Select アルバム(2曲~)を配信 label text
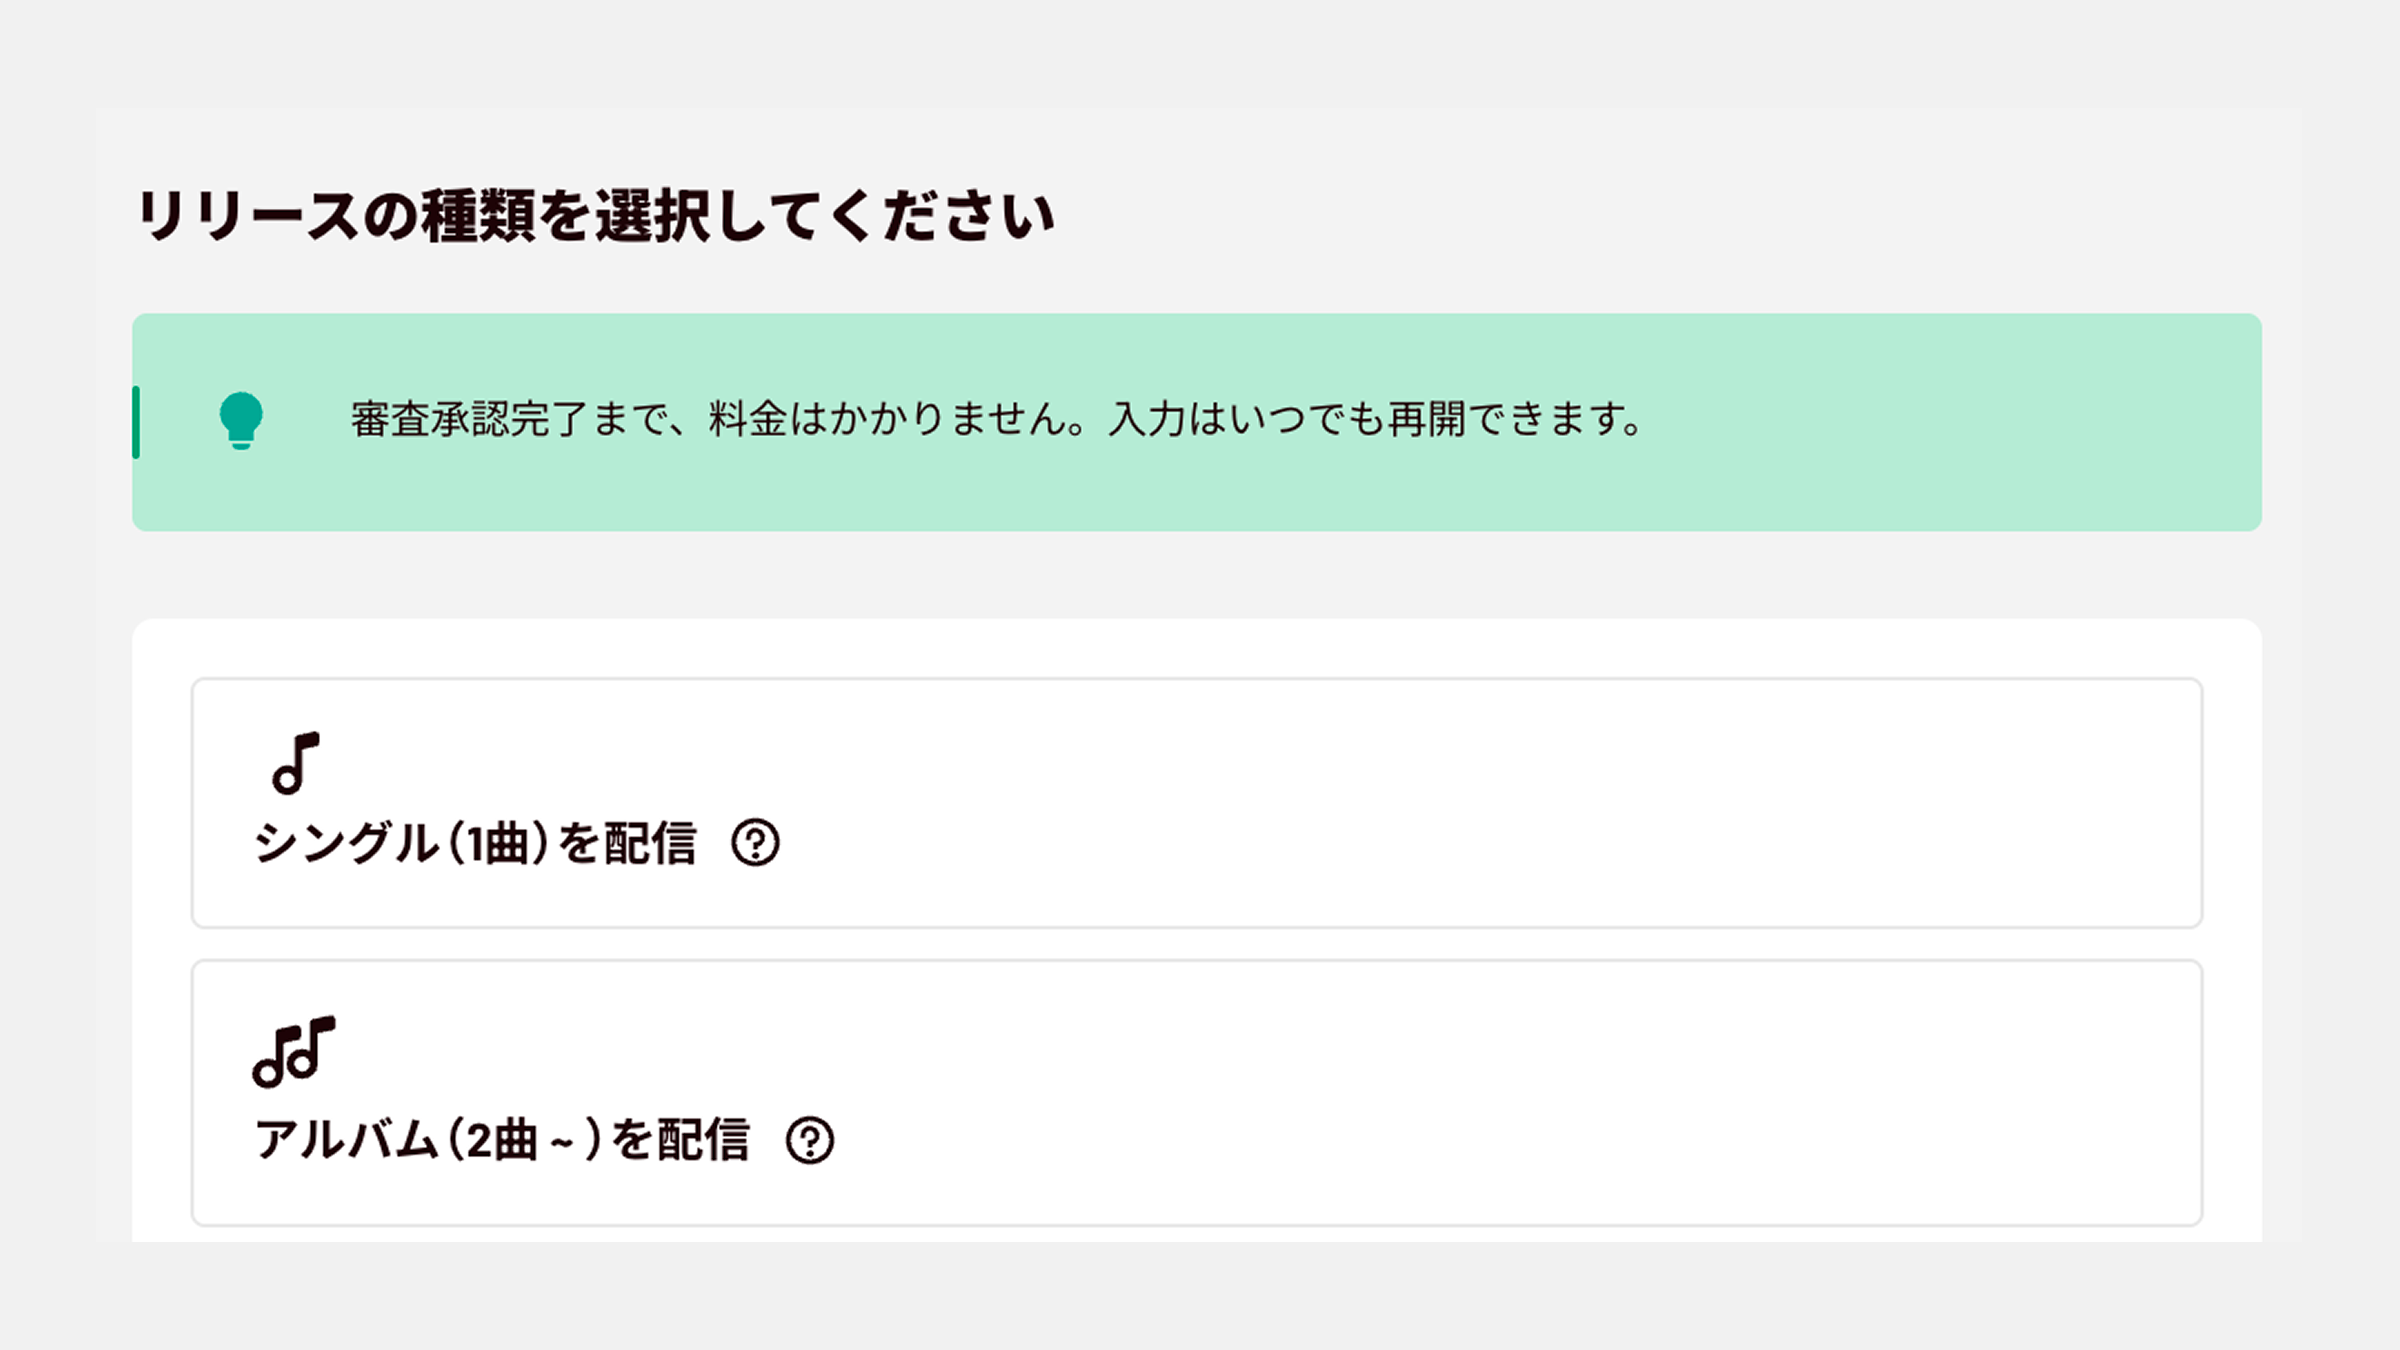Viewport: 2400px width, 1350px height. [x=502, y=1140]
